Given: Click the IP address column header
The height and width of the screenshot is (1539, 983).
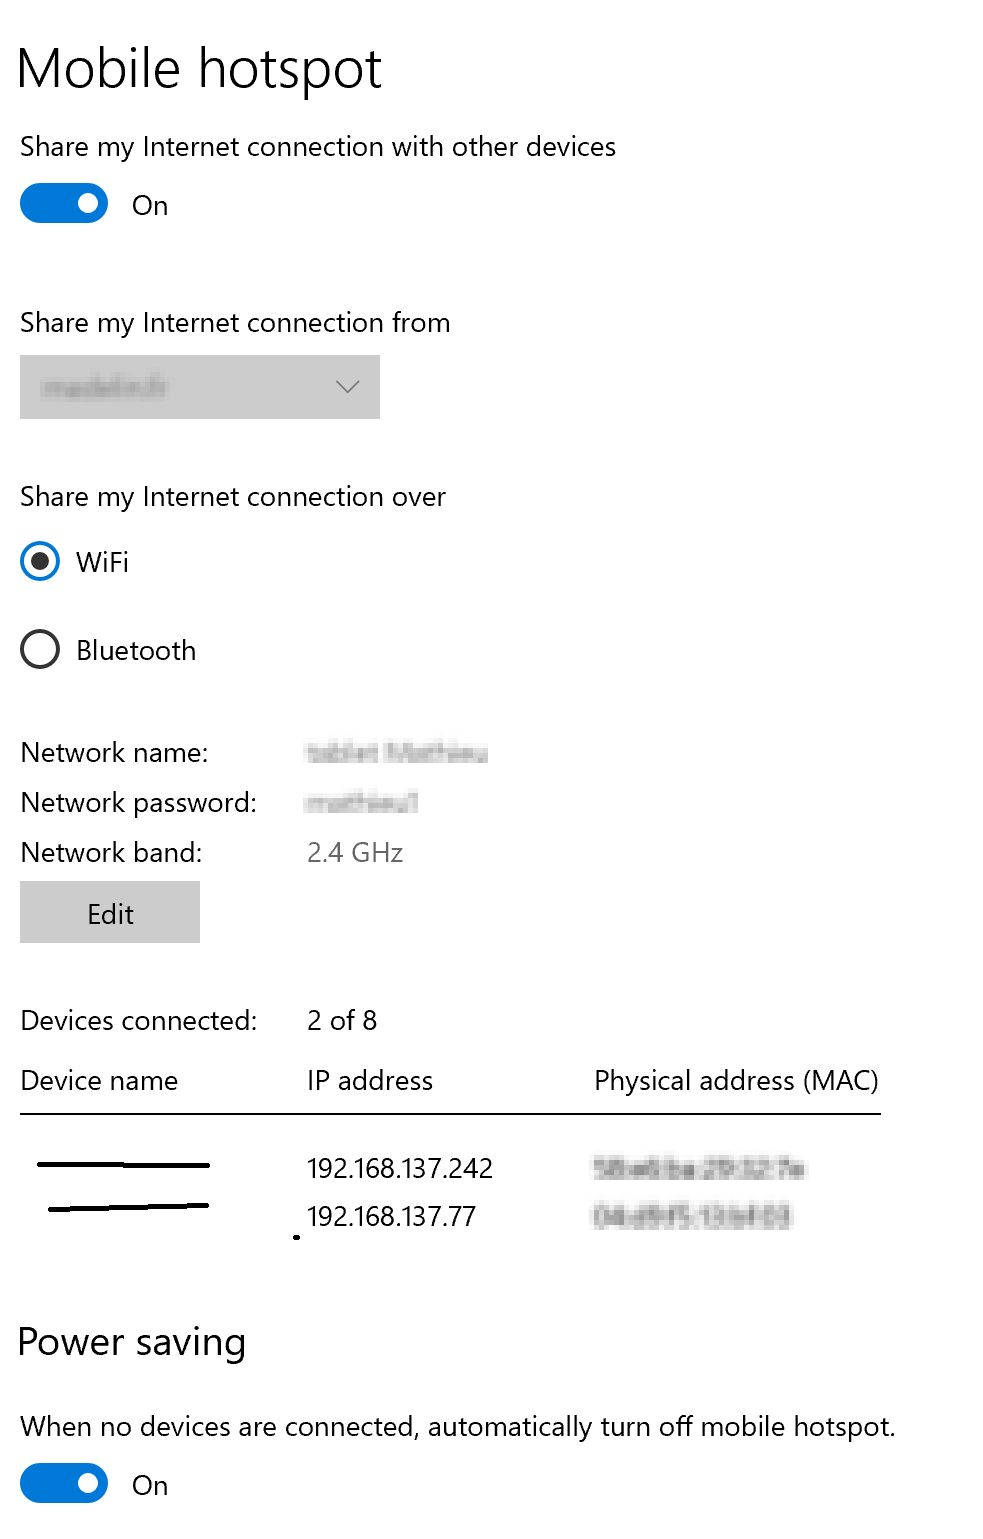Looking at the screenshot, I should click(369, 1080).
